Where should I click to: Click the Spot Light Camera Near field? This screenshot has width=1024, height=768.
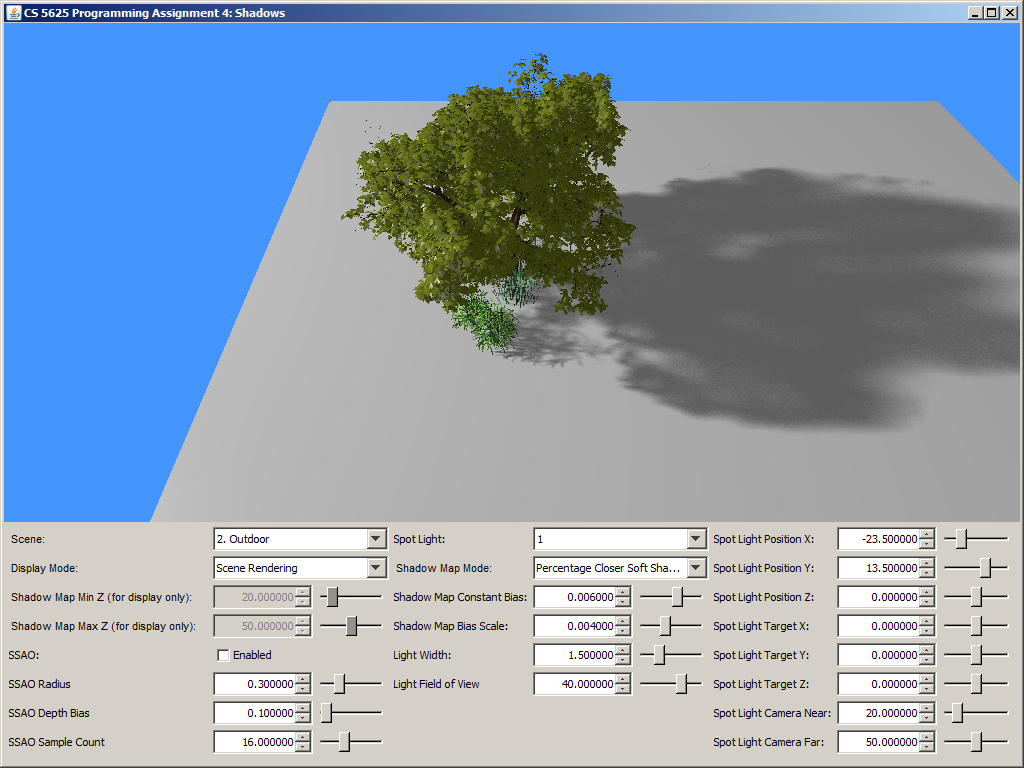(877, 713)
